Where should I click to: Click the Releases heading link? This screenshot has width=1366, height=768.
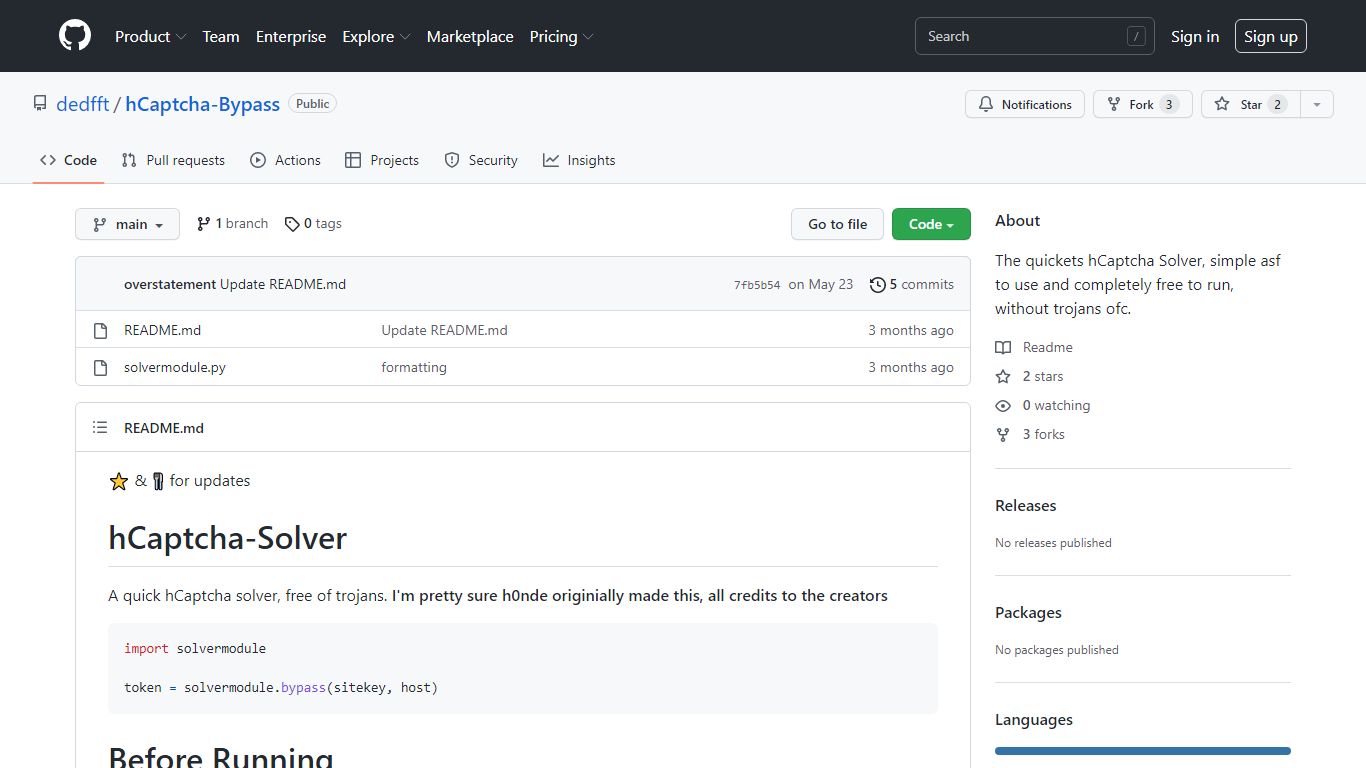1026,505
